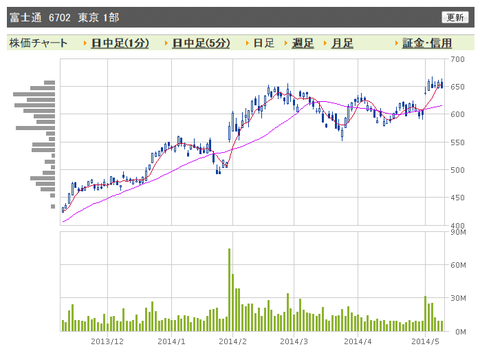This screenshot has height=360, width=480.
Task: Click the orange arrow before 日中足(1分)
Action: [x=85, y=43]
